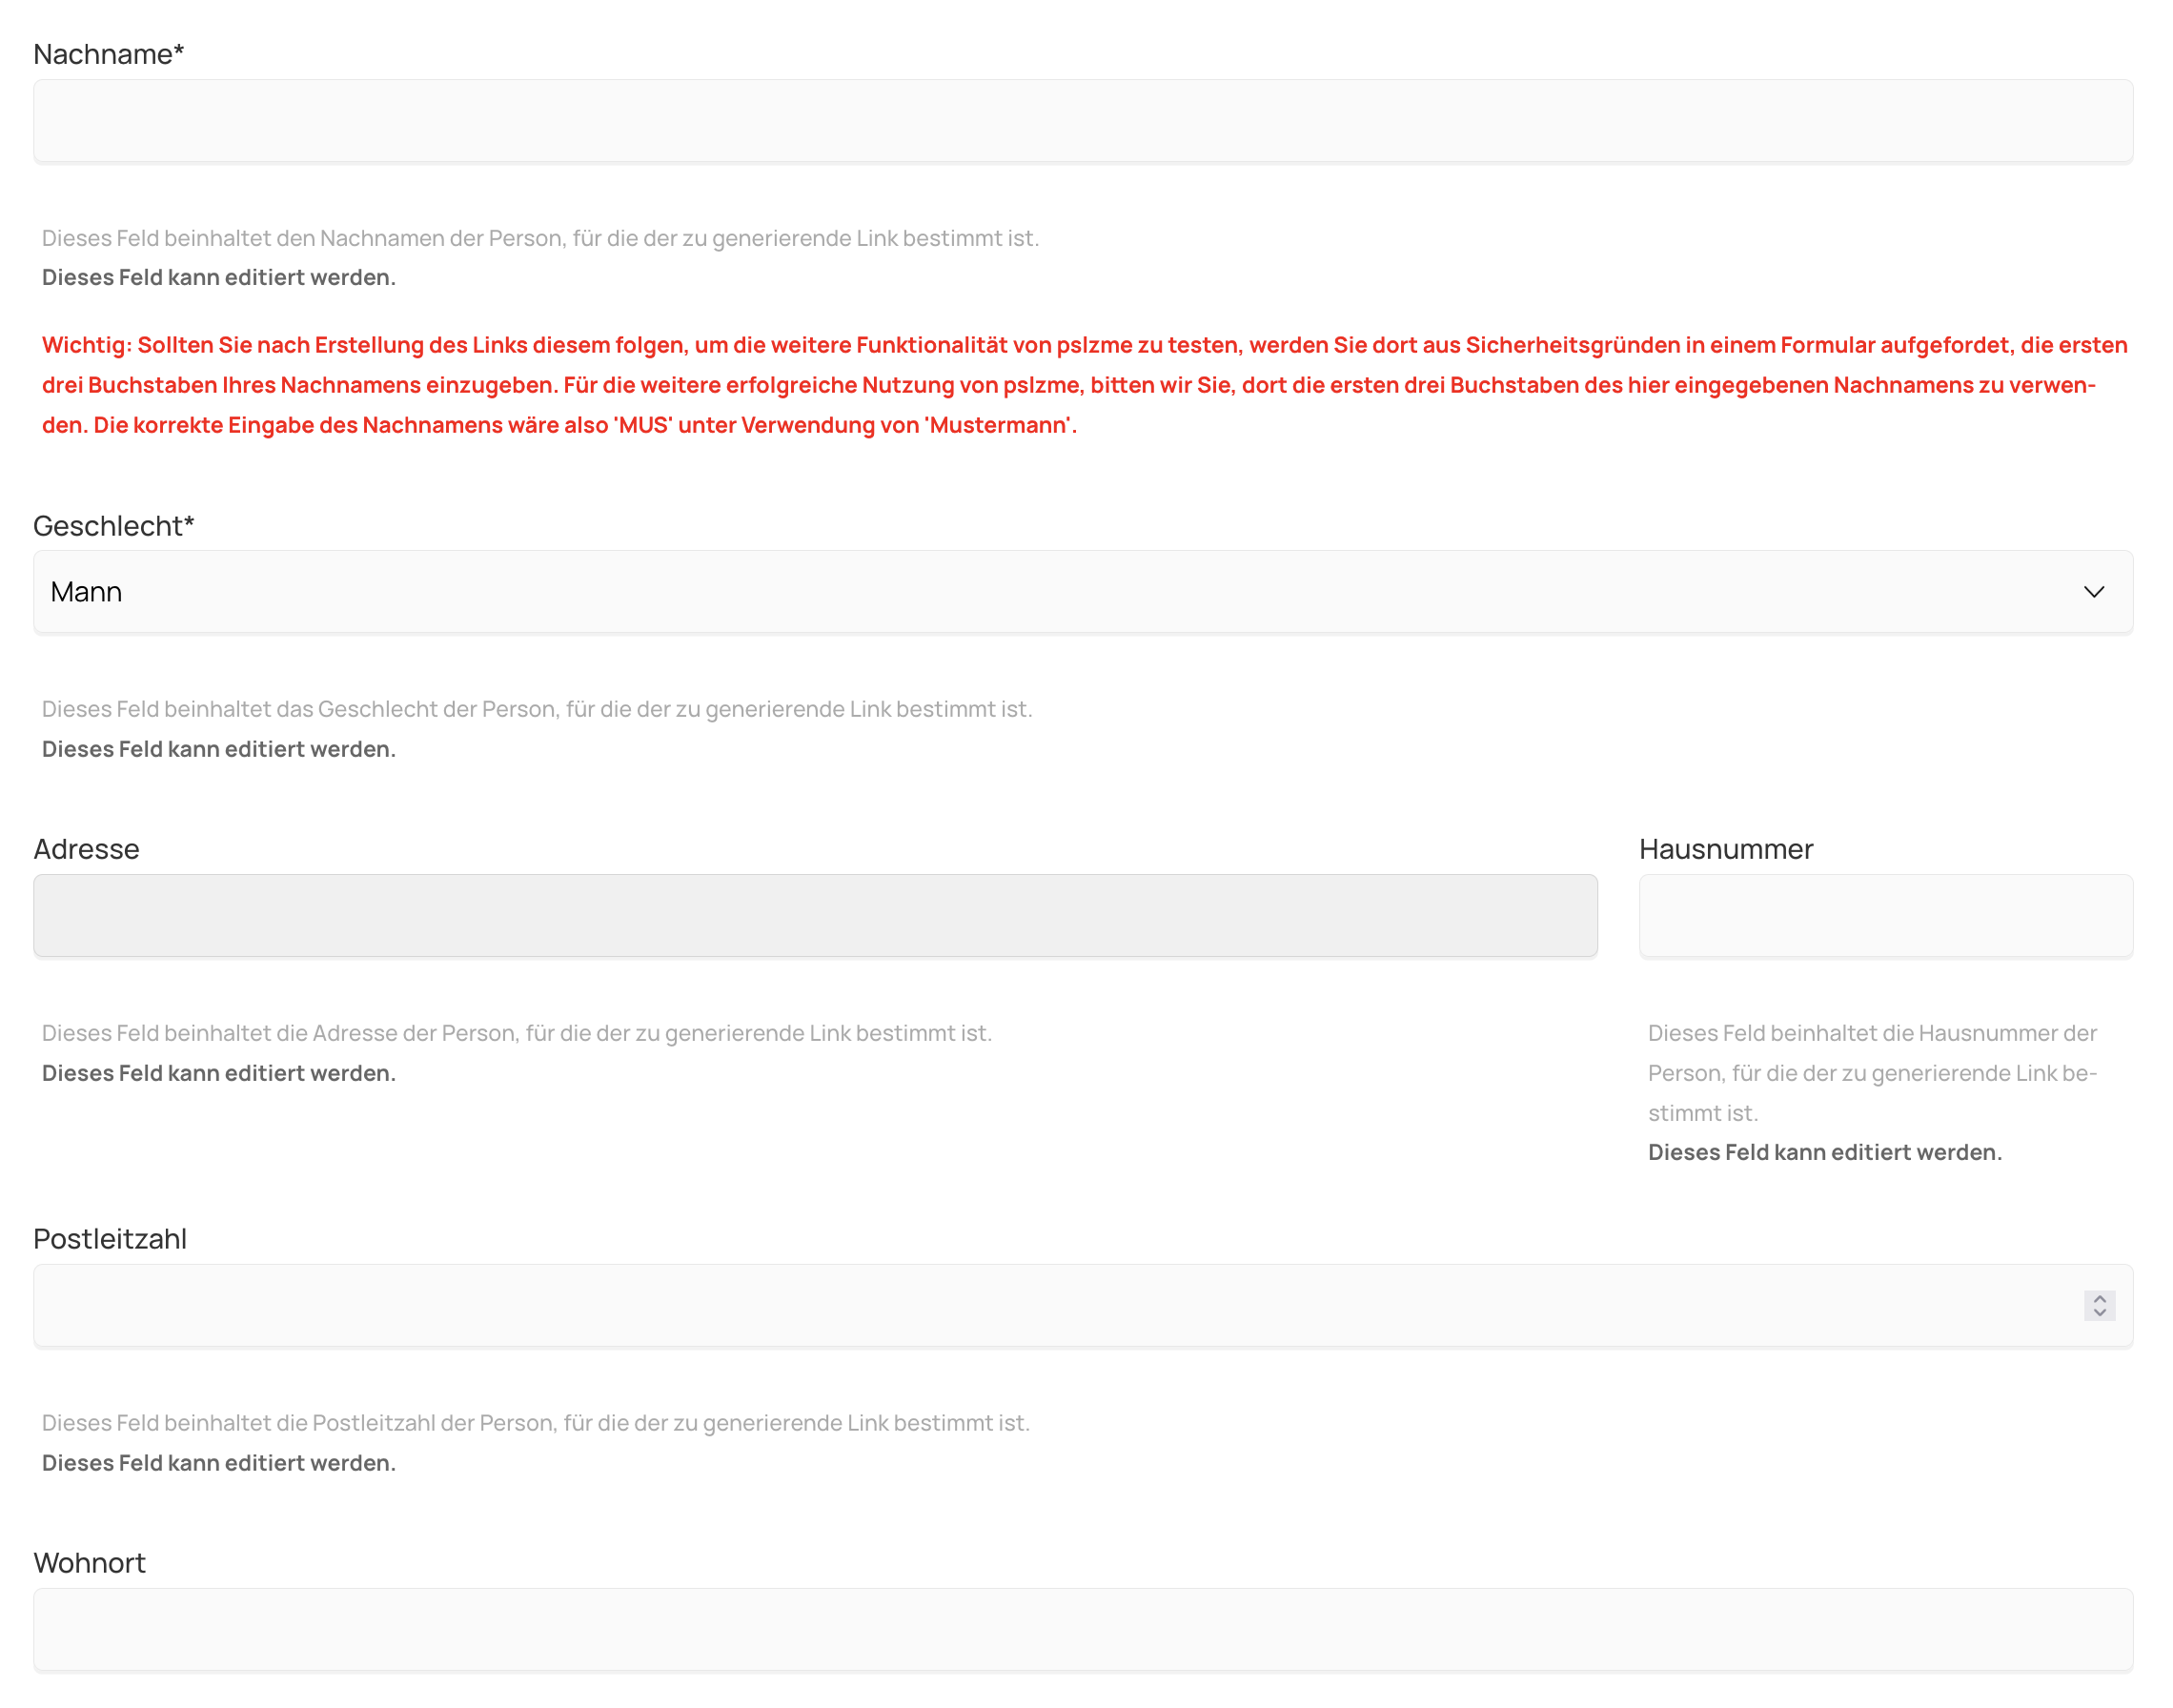Click into the Adresse input field
The height and width of the screenshot is (1708, 2173).
click(815, 916)
